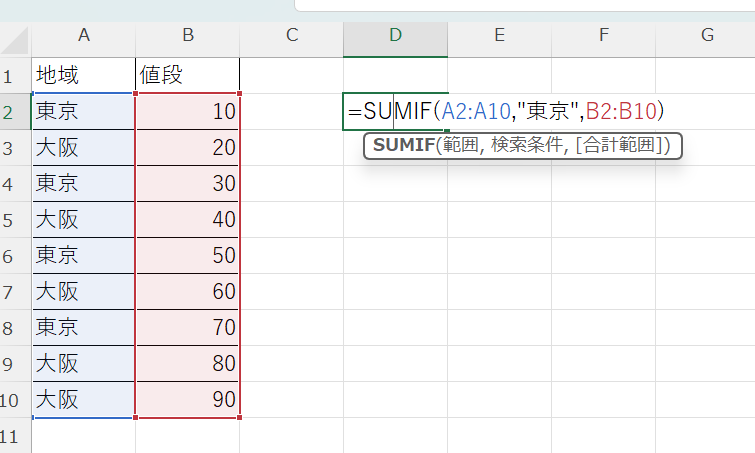Click cell A3 containing 大阪
This screenshot has height=453, width=755.
[83, 147]
